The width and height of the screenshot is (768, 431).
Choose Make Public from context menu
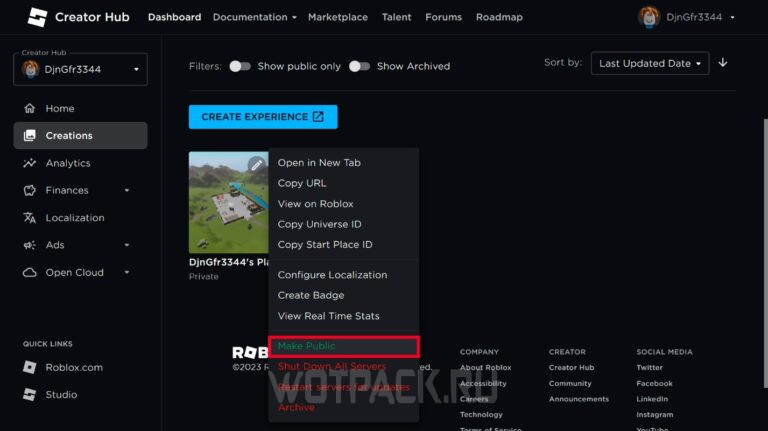pos(343,346)
